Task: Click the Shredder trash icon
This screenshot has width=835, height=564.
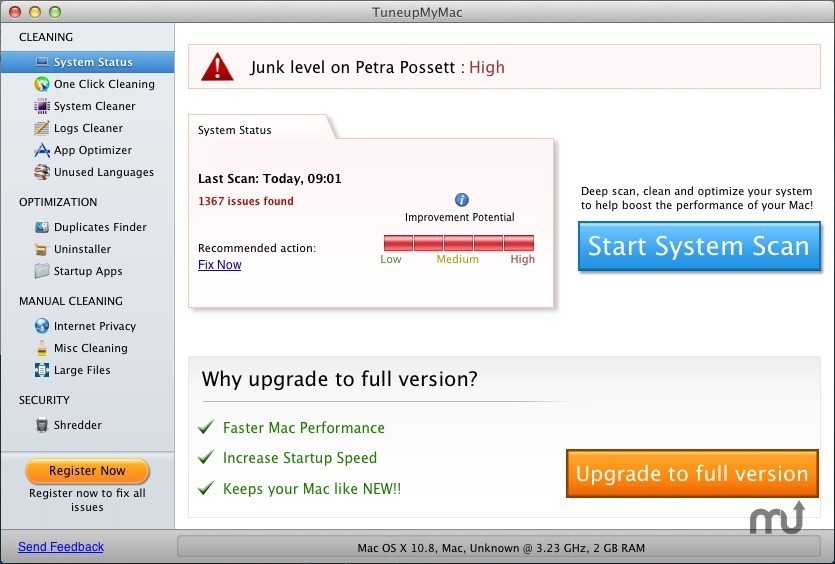Action: (x=42, y=425)
